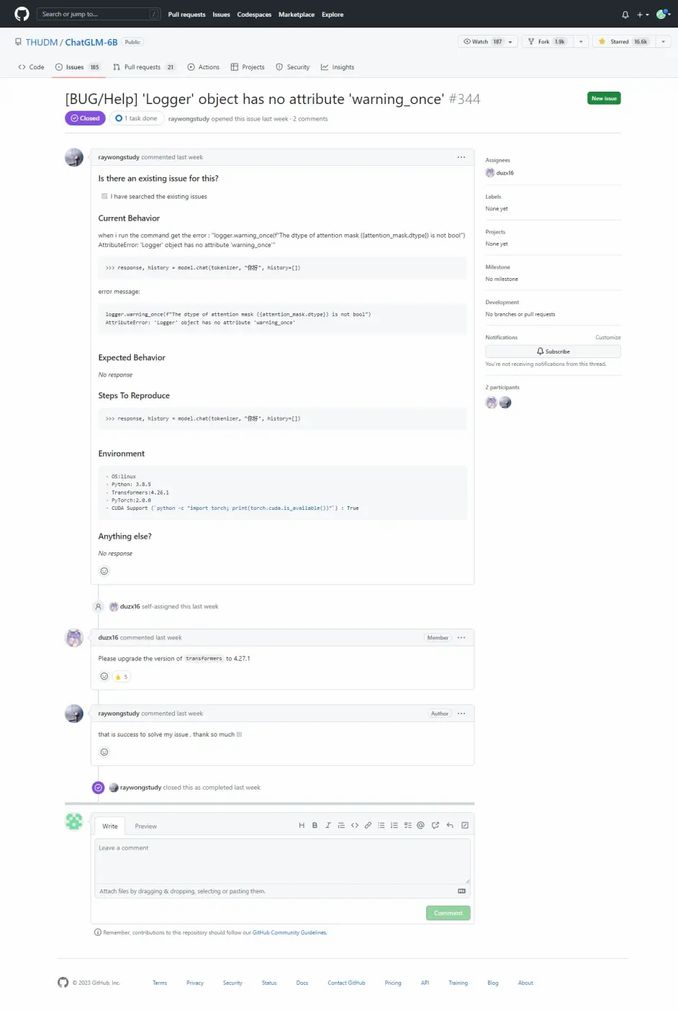Insert code using the code brackets icon

tap(354, 825)
